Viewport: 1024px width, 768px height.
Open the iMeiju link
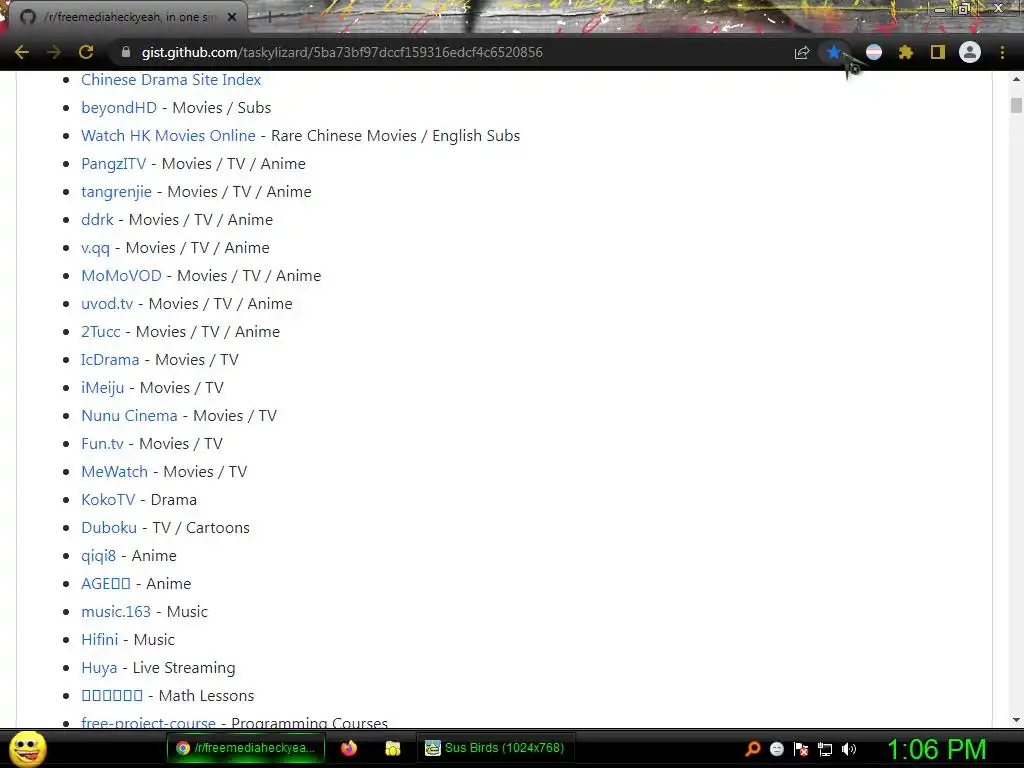point(103,388)
